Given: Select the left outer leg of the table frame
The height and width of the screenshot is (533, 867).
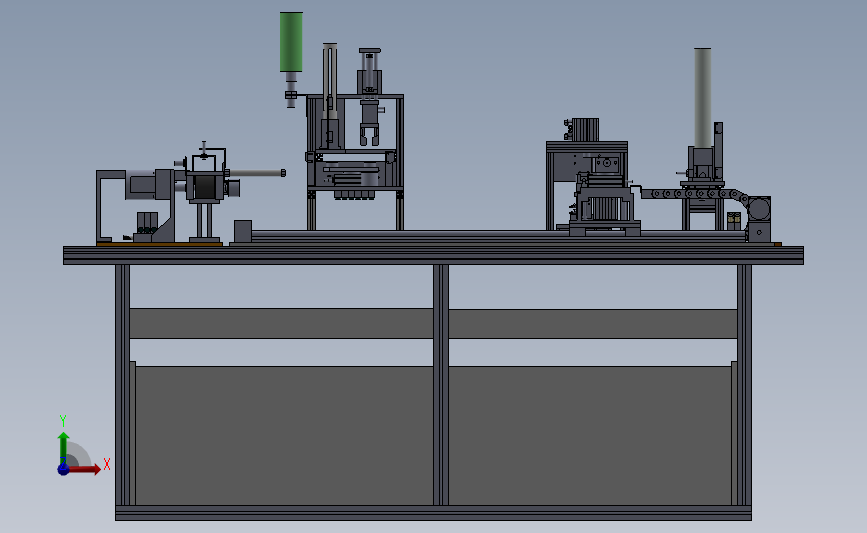Looking at the screenshot, I should click(x=122, y=385).
